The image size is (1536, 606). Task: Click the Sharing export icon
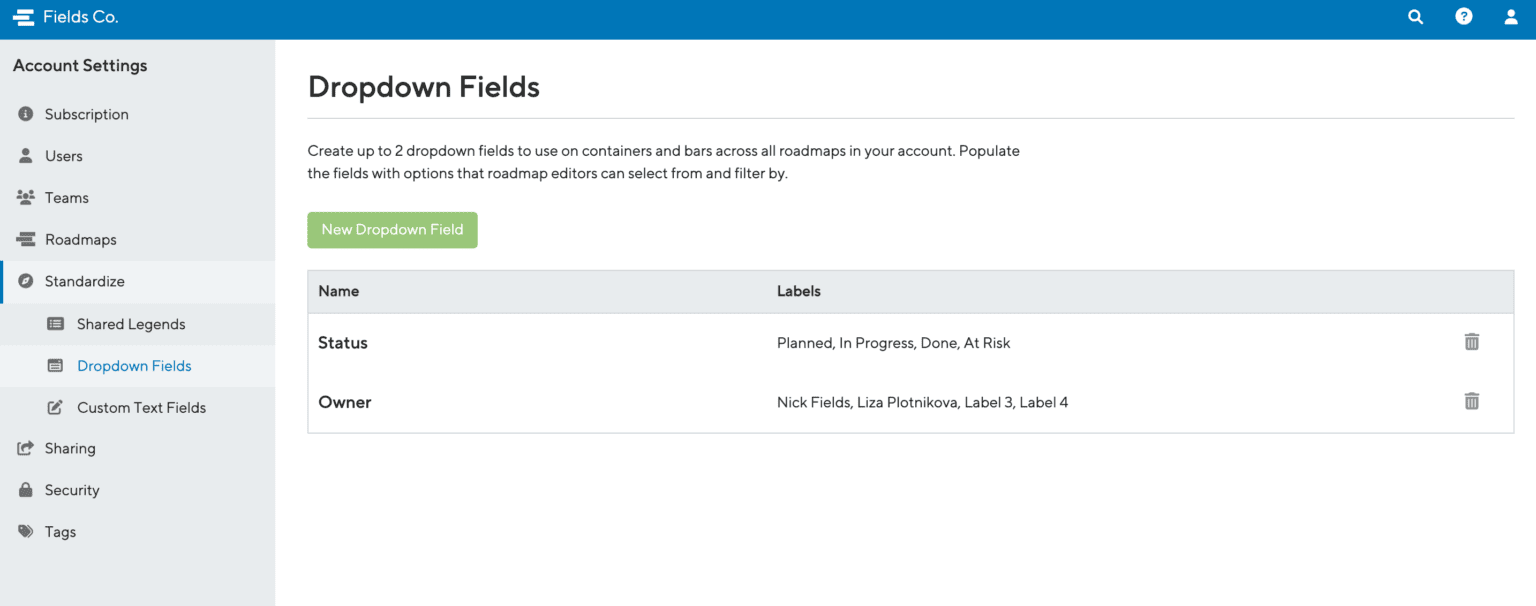(x=24, y=448)
